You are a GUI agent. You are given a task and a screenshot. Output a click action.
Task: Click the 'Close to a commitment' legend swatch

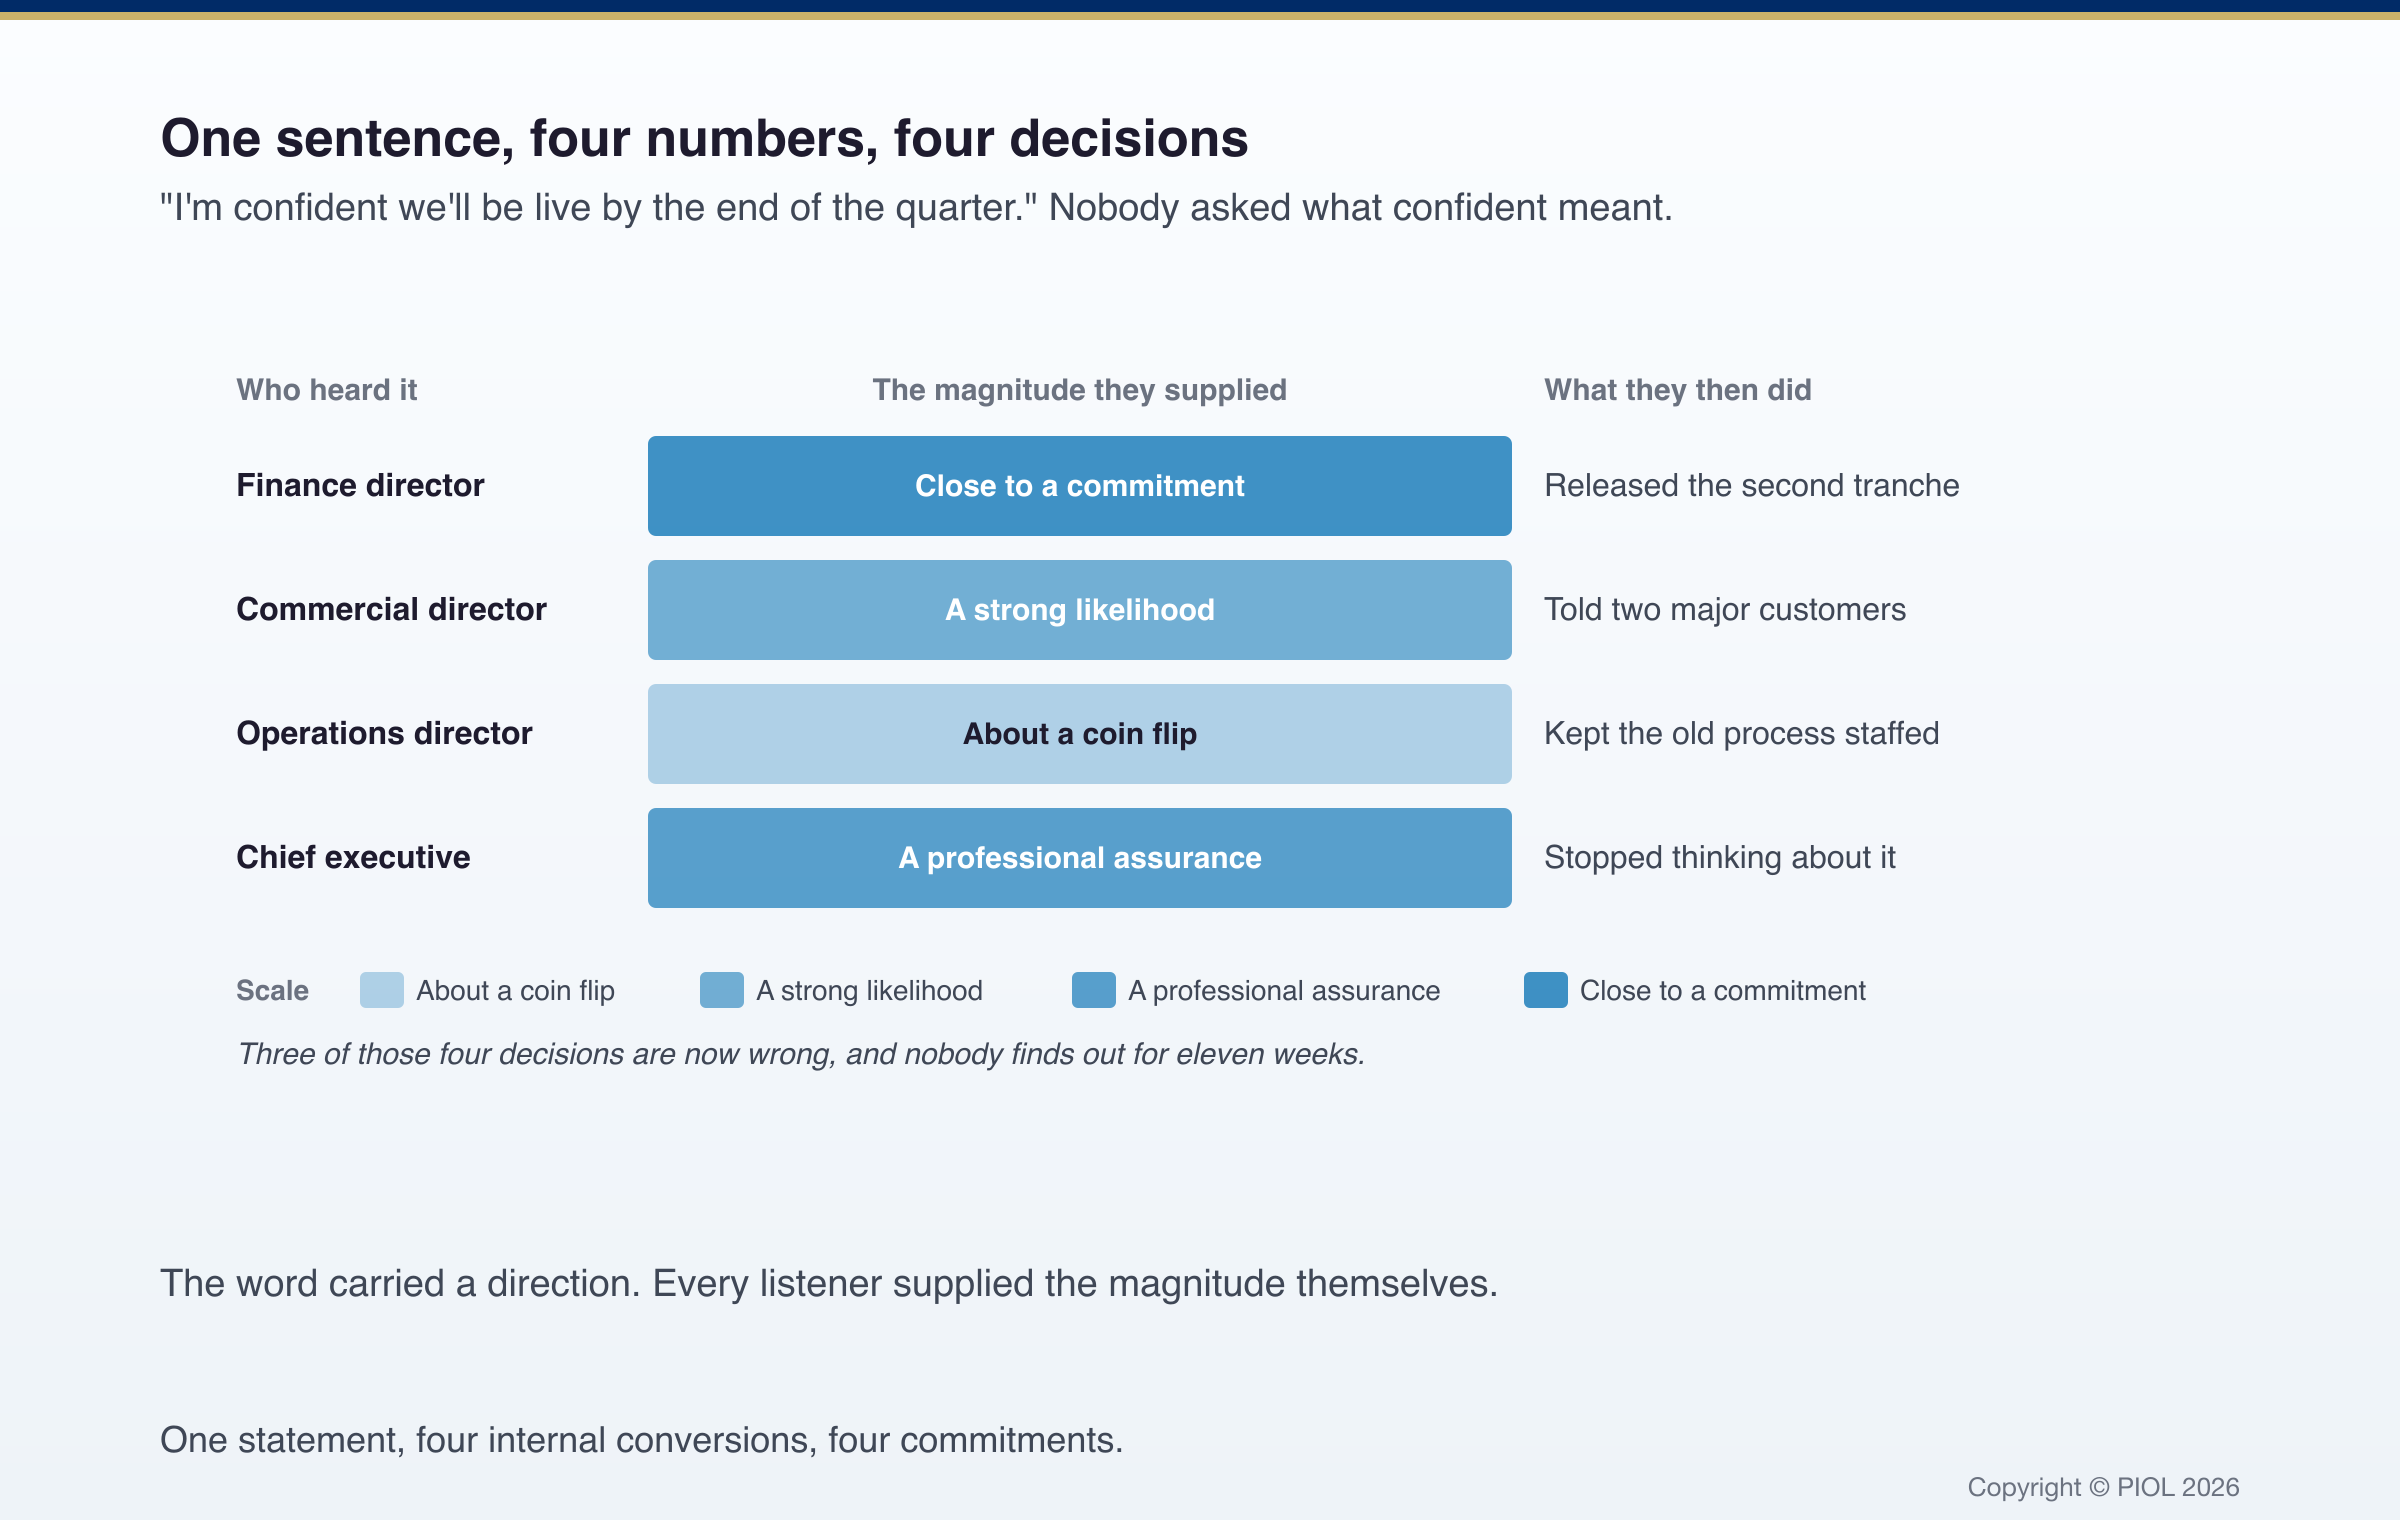[x=1546, y=990]
